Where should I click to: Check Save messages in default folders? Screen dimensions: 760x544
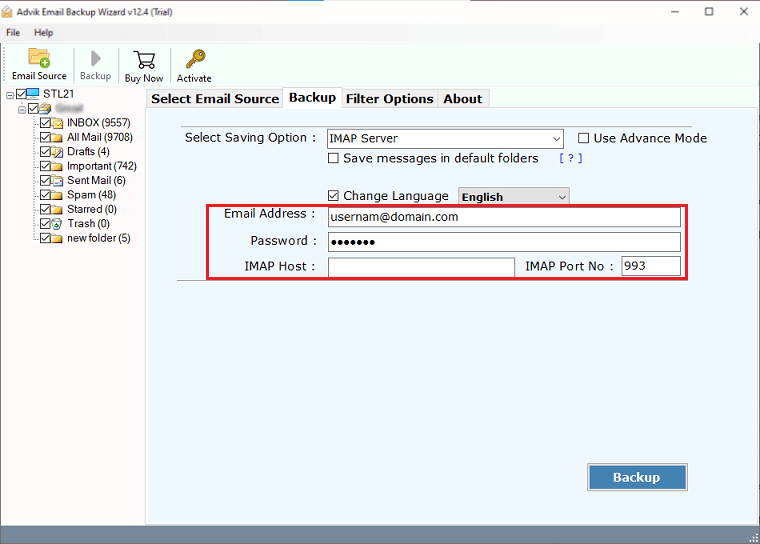333,159
